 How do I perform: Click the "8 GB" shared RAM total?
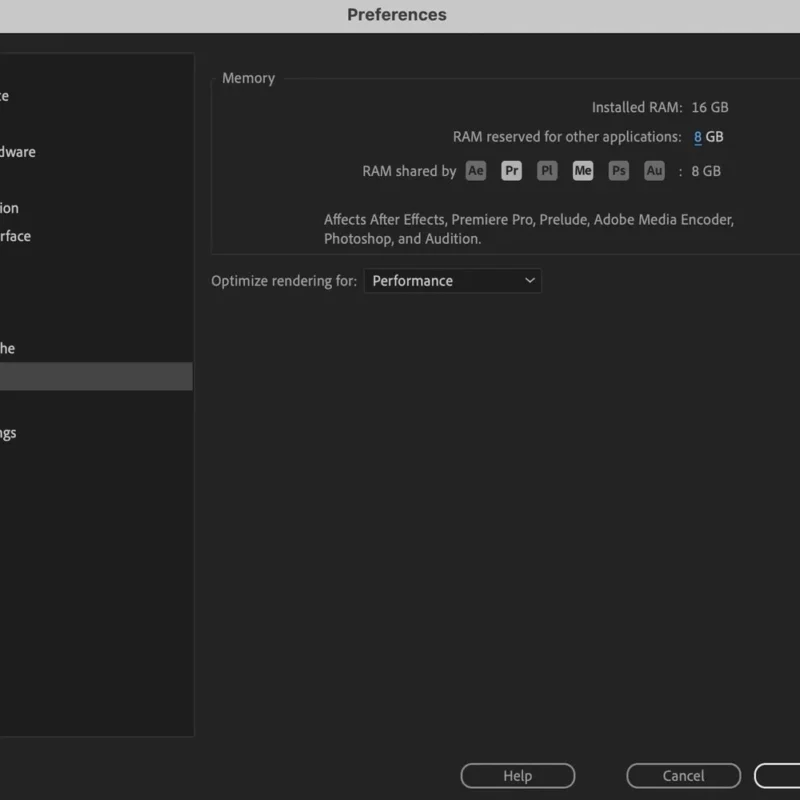pyautogui.click(x=706, y=171)
